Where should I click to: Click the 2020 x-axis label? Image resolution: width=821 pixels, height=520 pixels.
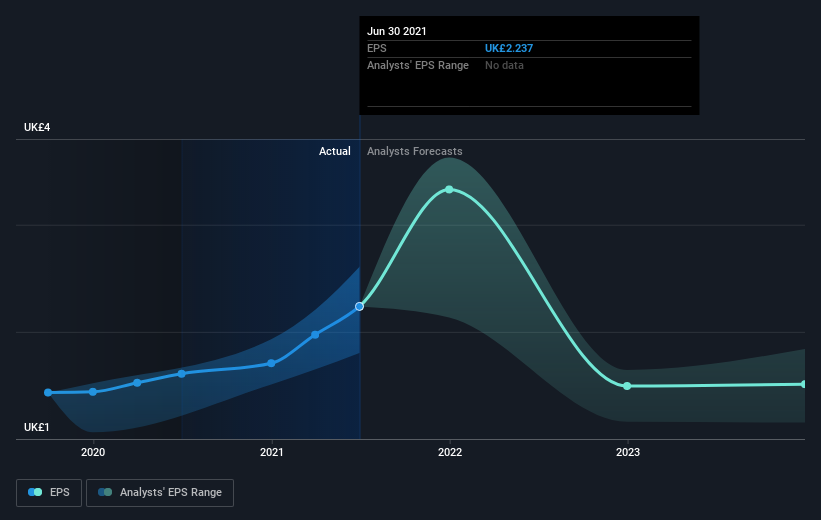click(93, 452)
